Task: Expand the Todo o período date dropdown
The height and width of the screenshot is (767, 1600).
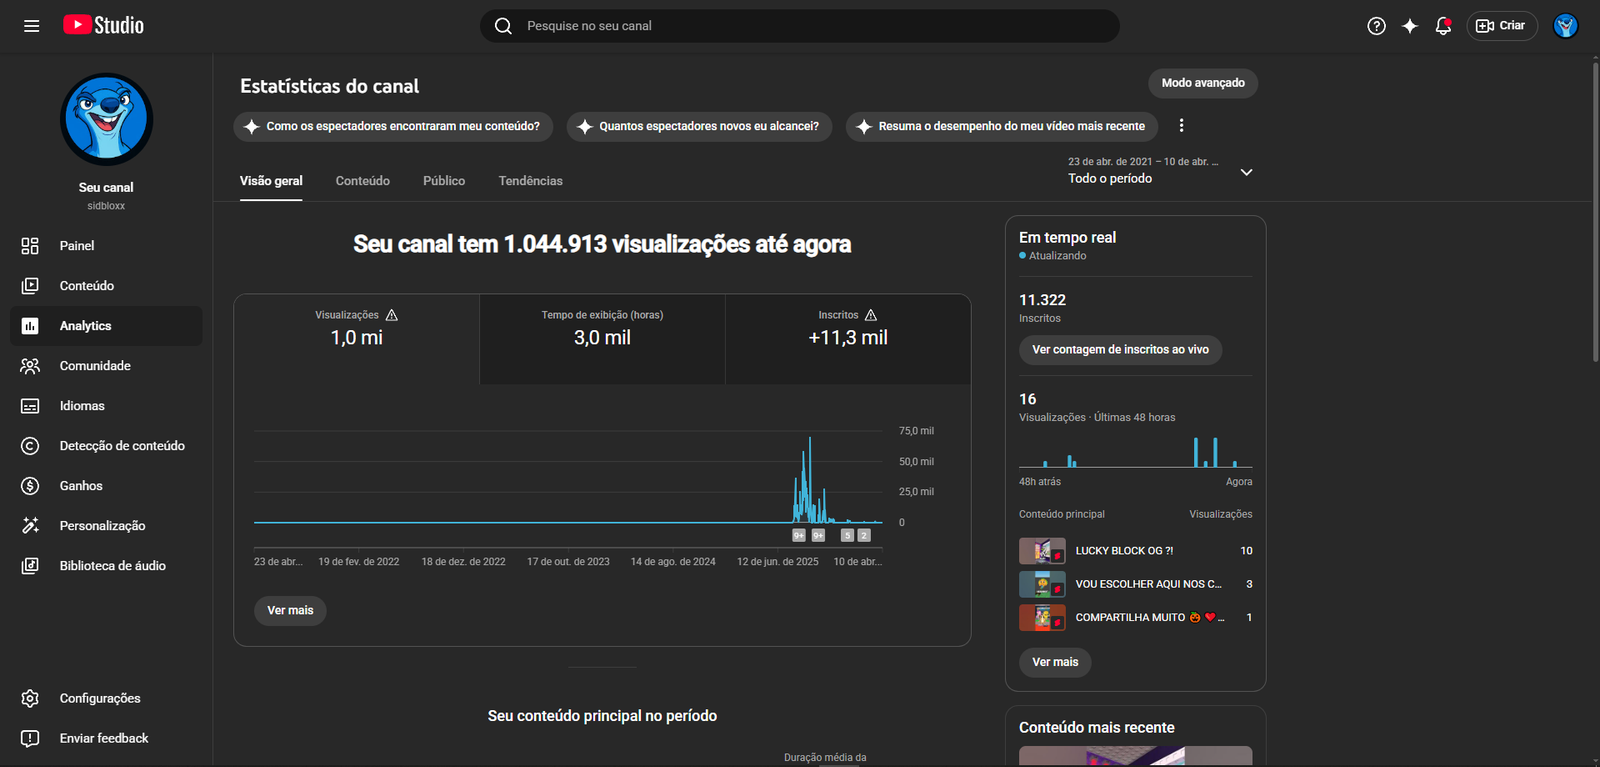Action: [x=1160, y=171]
